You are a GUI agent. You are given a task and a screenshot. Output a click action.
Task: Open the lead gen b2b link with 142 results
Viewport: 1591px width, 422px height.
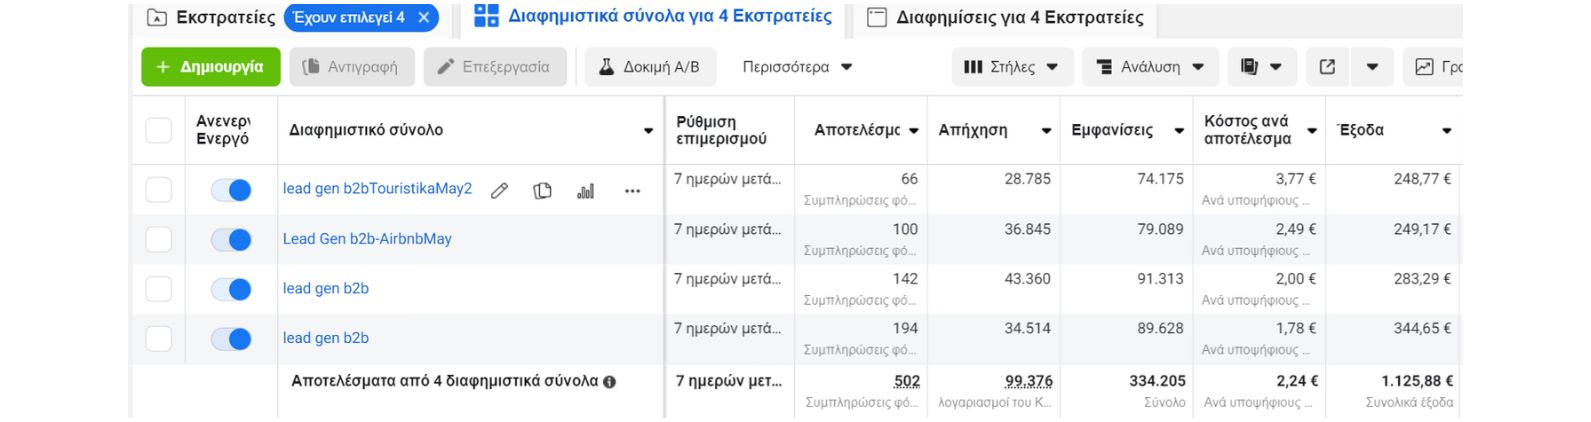click(x=326, y=288)
